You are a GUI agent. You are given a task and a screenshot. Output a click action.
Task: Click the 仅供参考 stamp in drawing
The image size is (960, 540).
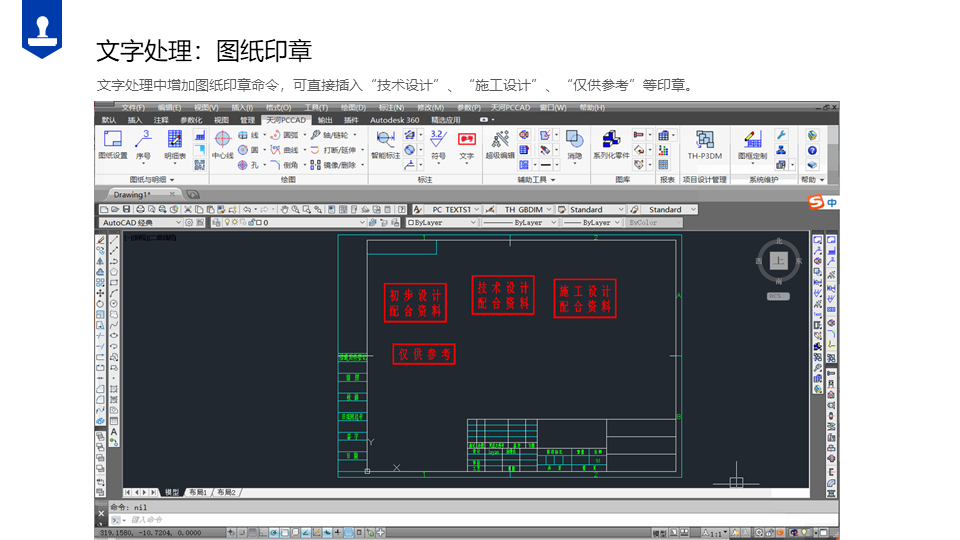424,354
